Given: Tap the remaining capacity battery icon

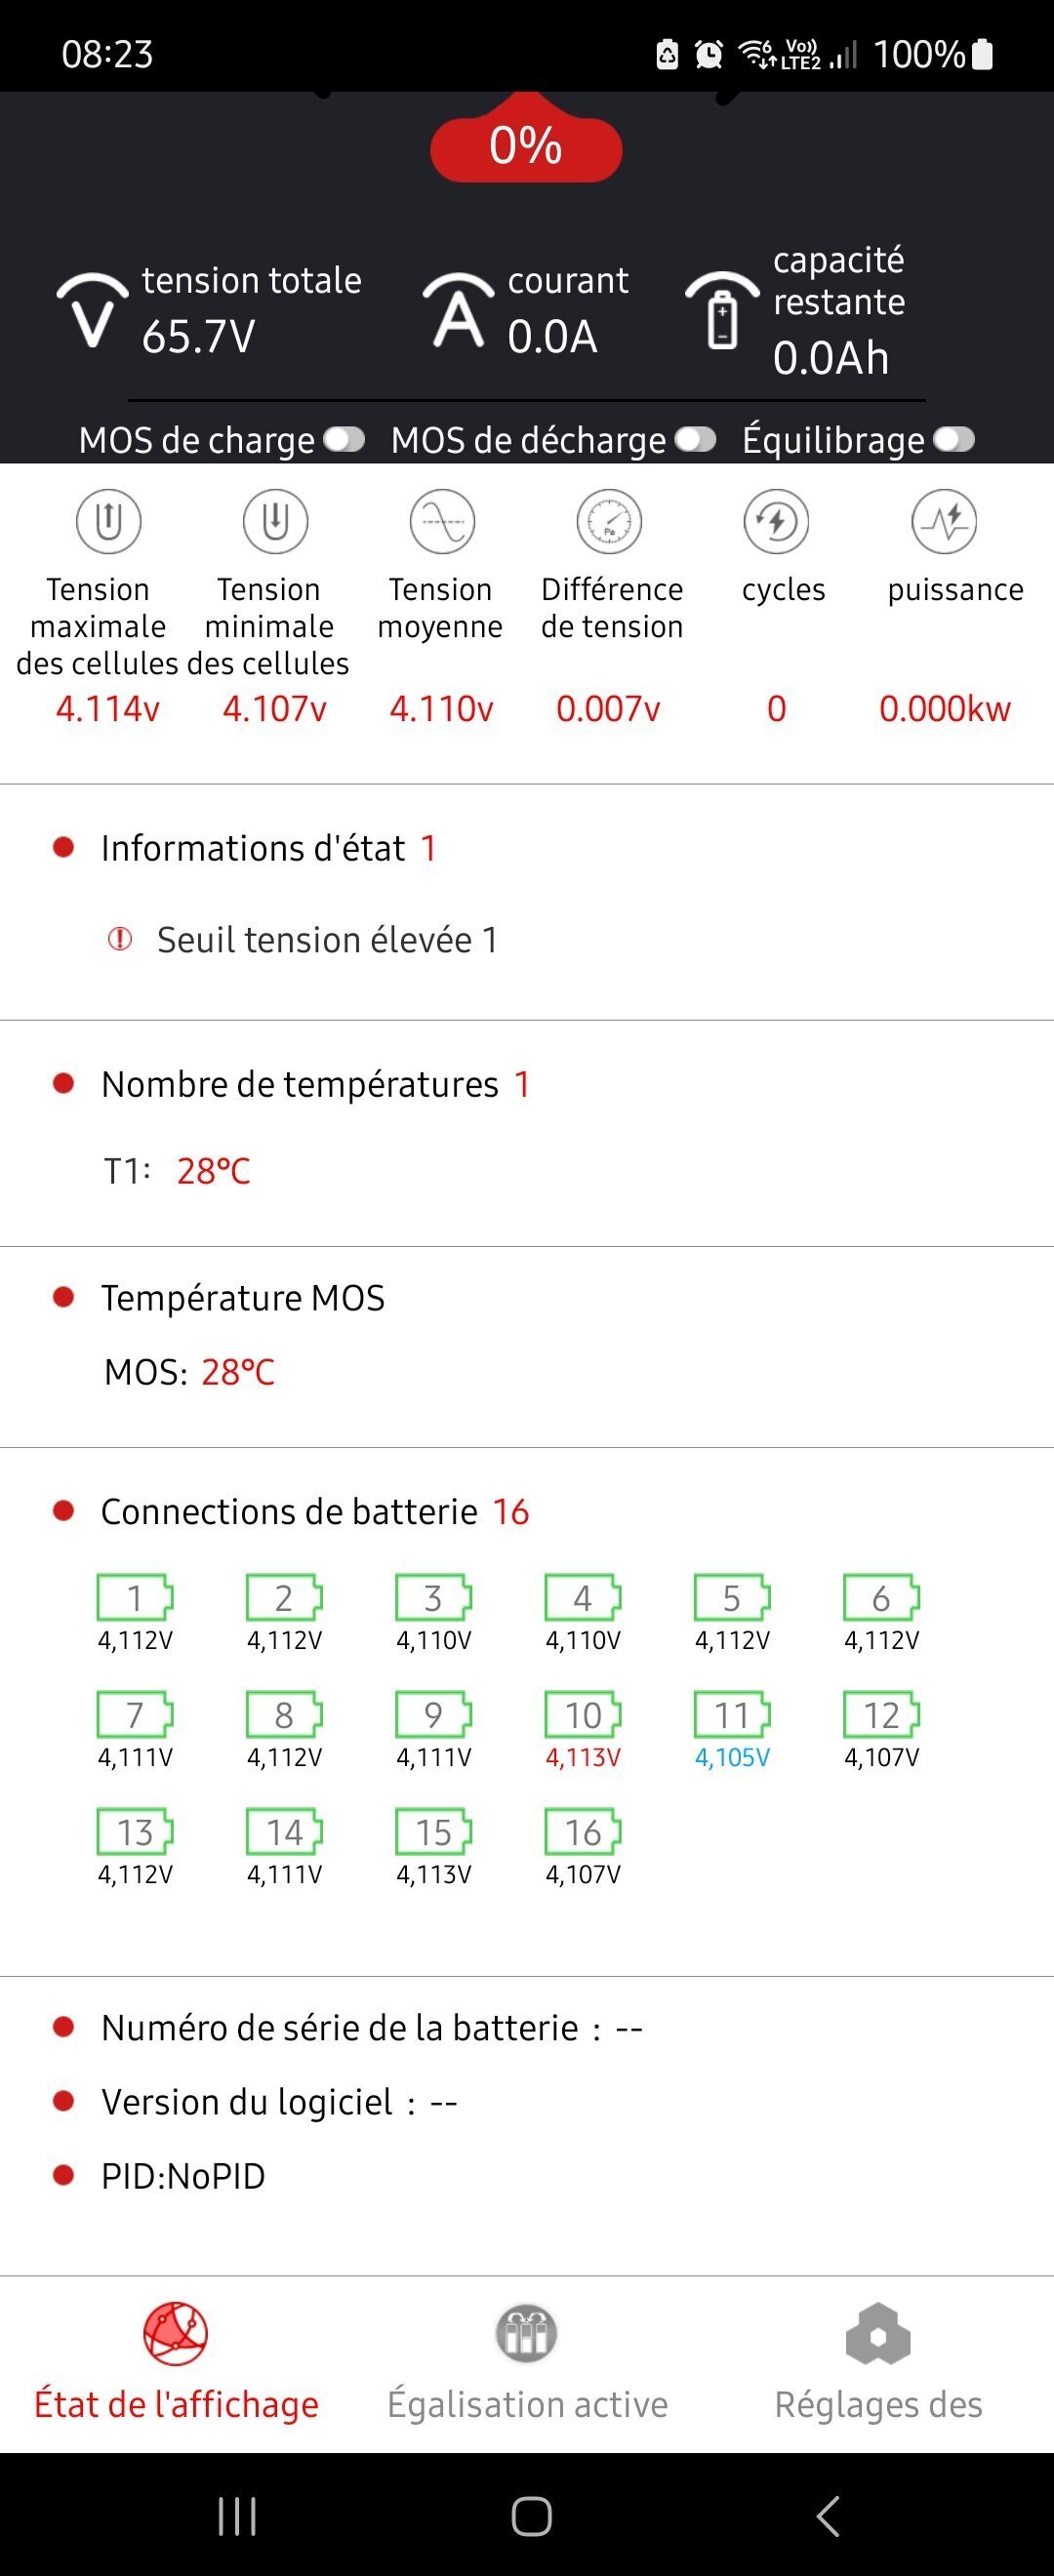Looking at the screenshot, I should click(x=722, y=312).
